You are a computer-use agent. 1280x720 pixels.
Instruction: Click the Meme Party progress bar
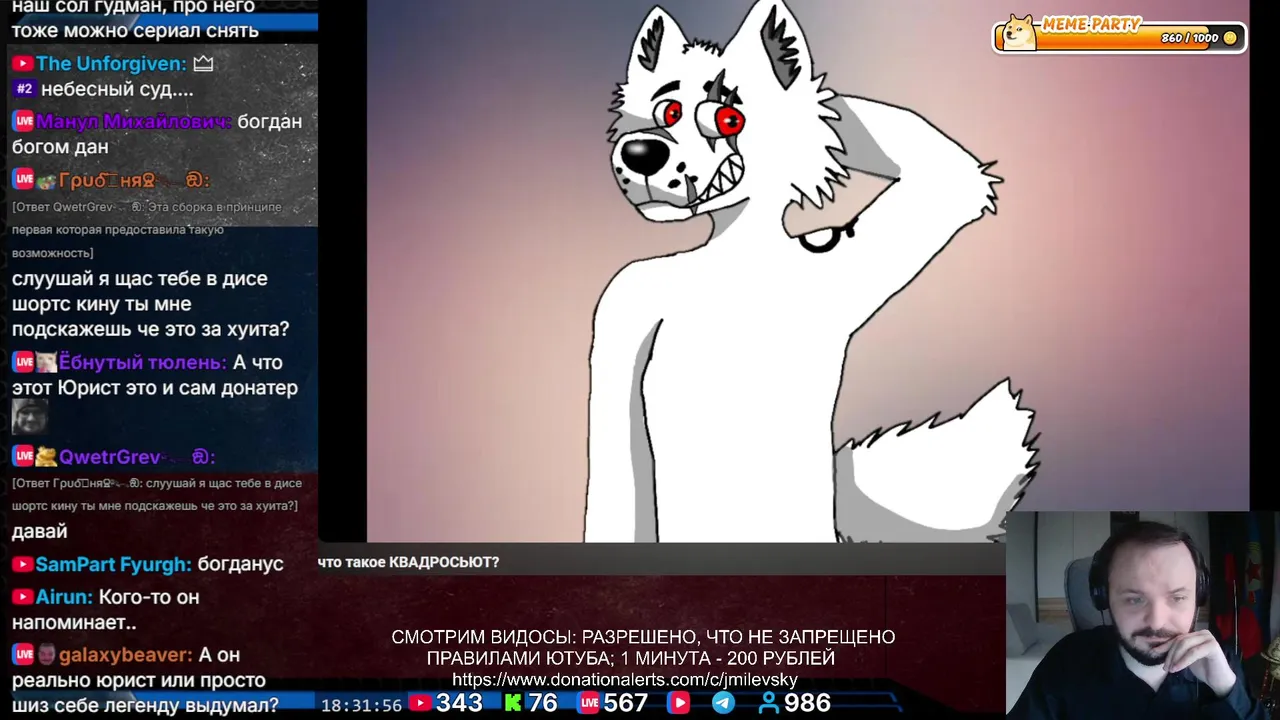tap(1120, 37)
